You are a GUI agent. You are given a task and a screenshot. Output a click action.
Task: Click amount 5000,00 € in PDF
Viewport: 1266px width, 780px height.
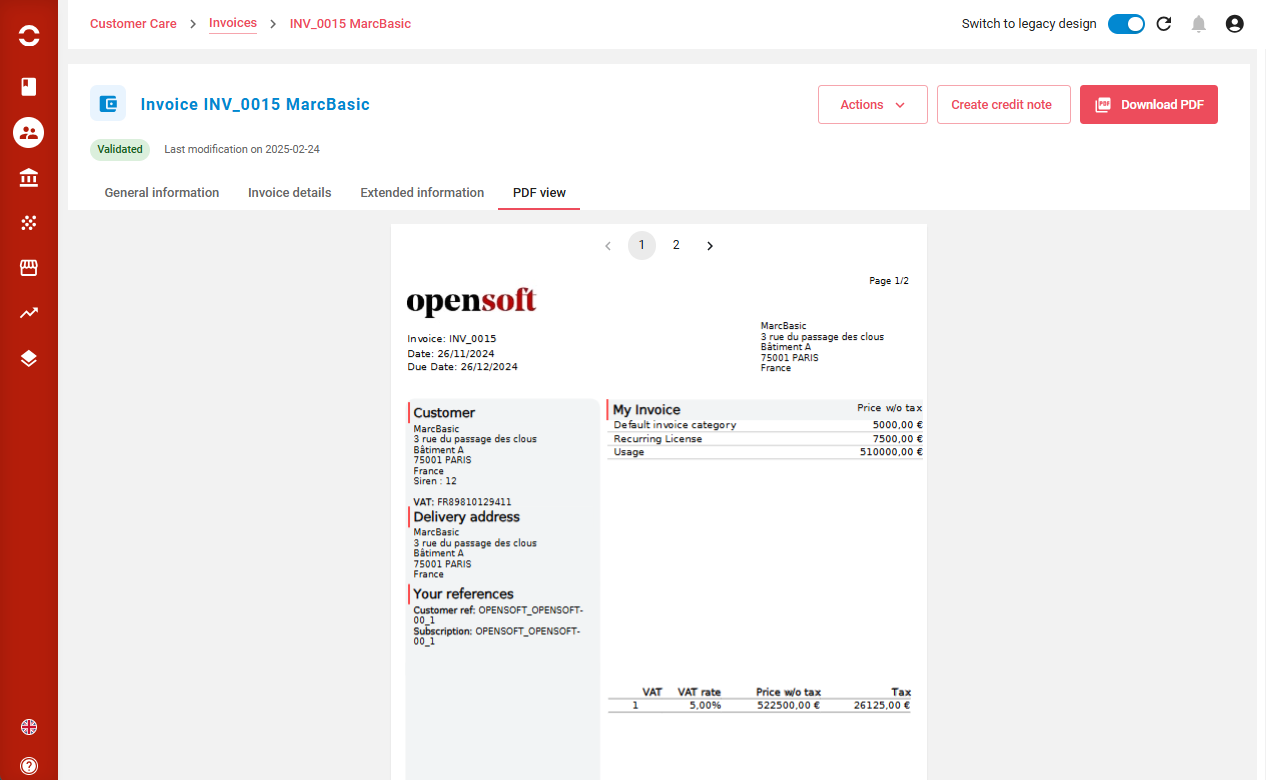(898, 425)
